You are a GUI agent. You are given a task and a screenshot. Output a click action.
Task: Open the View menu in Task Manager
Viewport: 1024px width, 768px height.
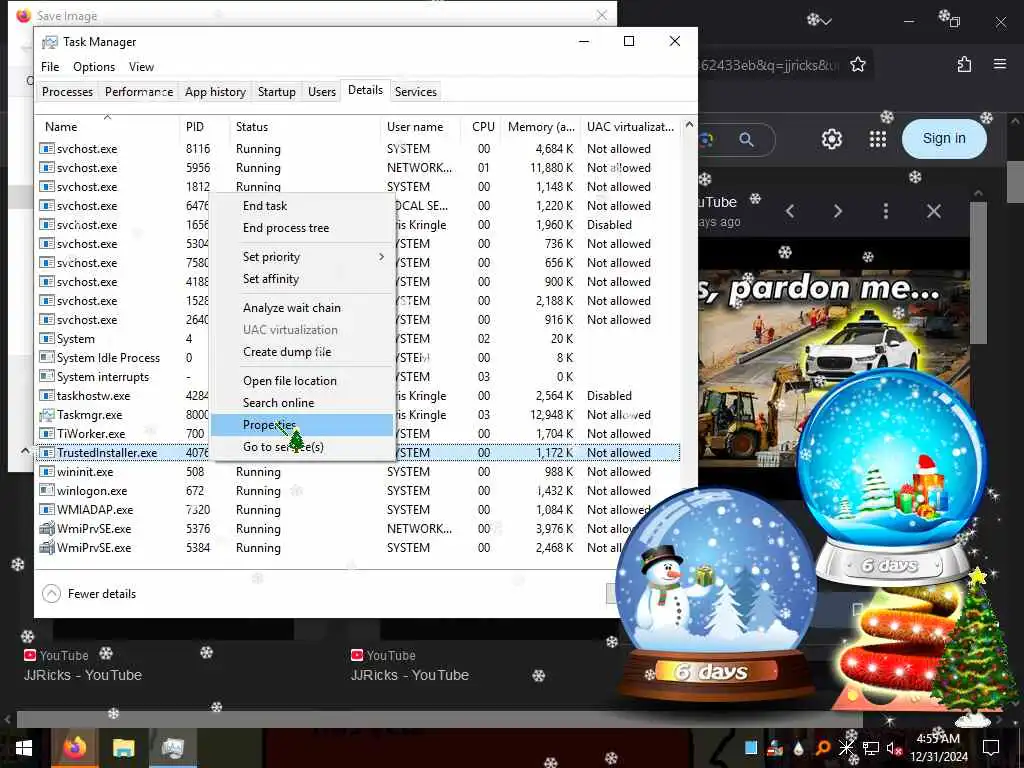(x=141, y=67)
